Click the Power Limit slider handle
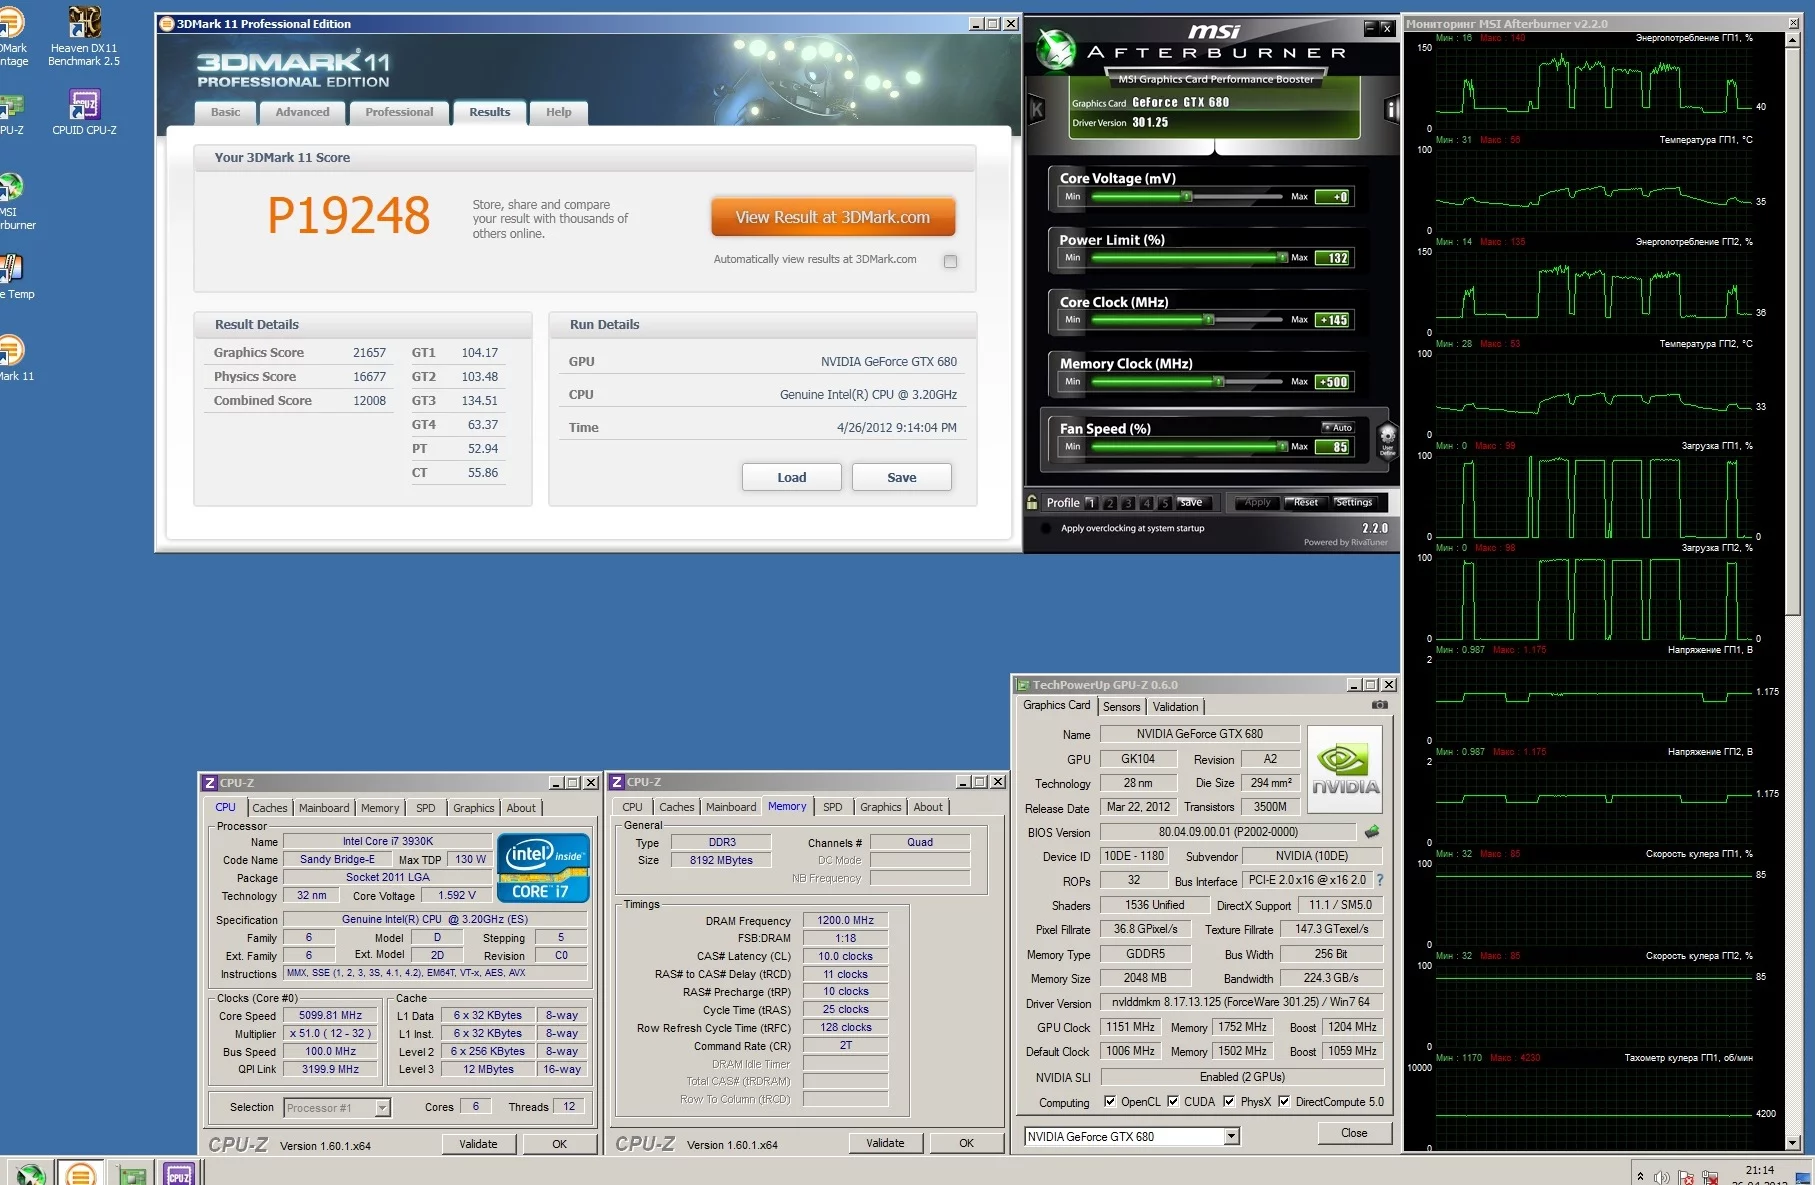Viewport: 1815px width, 1185px height. click(x=1283, y=258)
